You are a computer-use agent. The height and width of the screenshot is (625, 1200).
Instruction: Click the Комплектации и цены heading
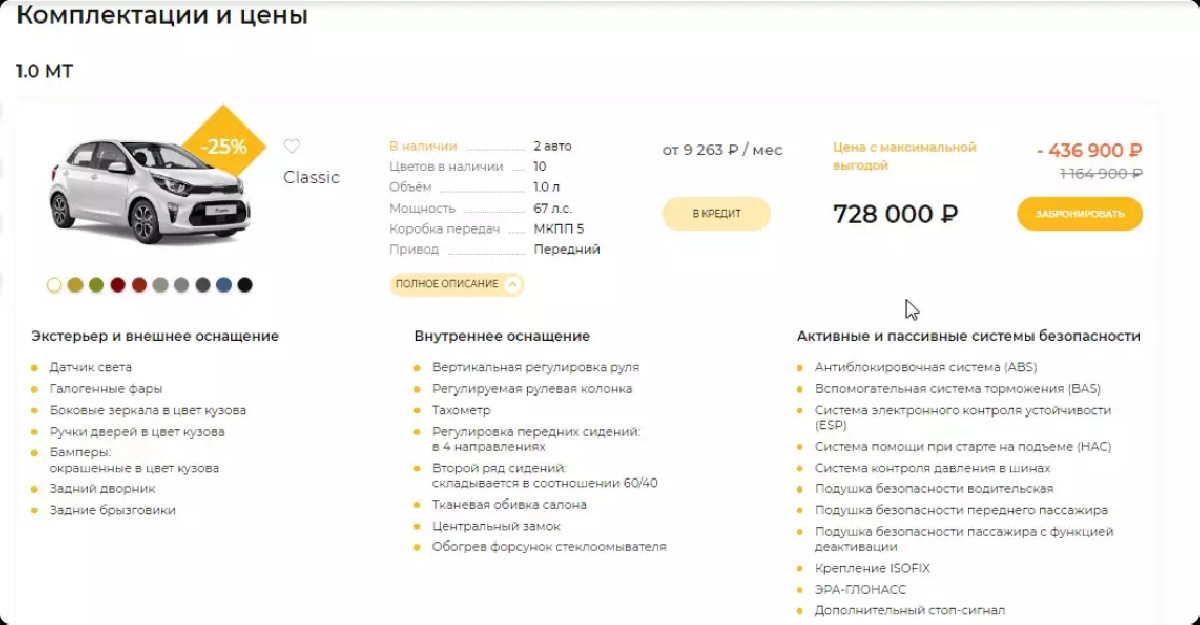click(162, 16)
